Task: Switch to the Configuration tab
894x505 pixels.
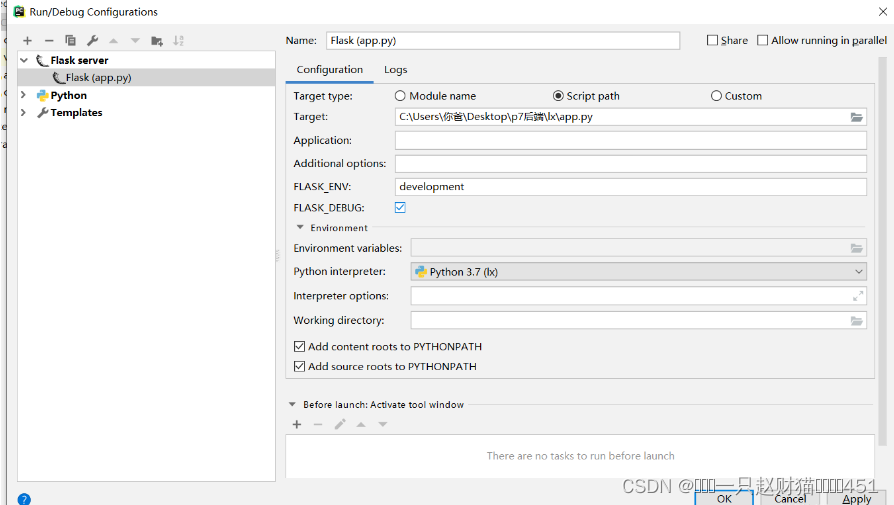Action: tap(330, 70)
